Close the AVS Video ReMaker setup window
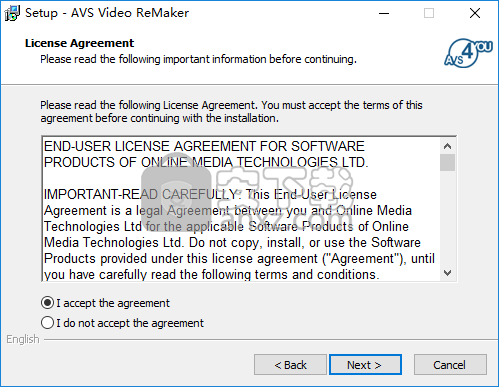Screen dimensions: 499x387 click(x=475, y=13)
